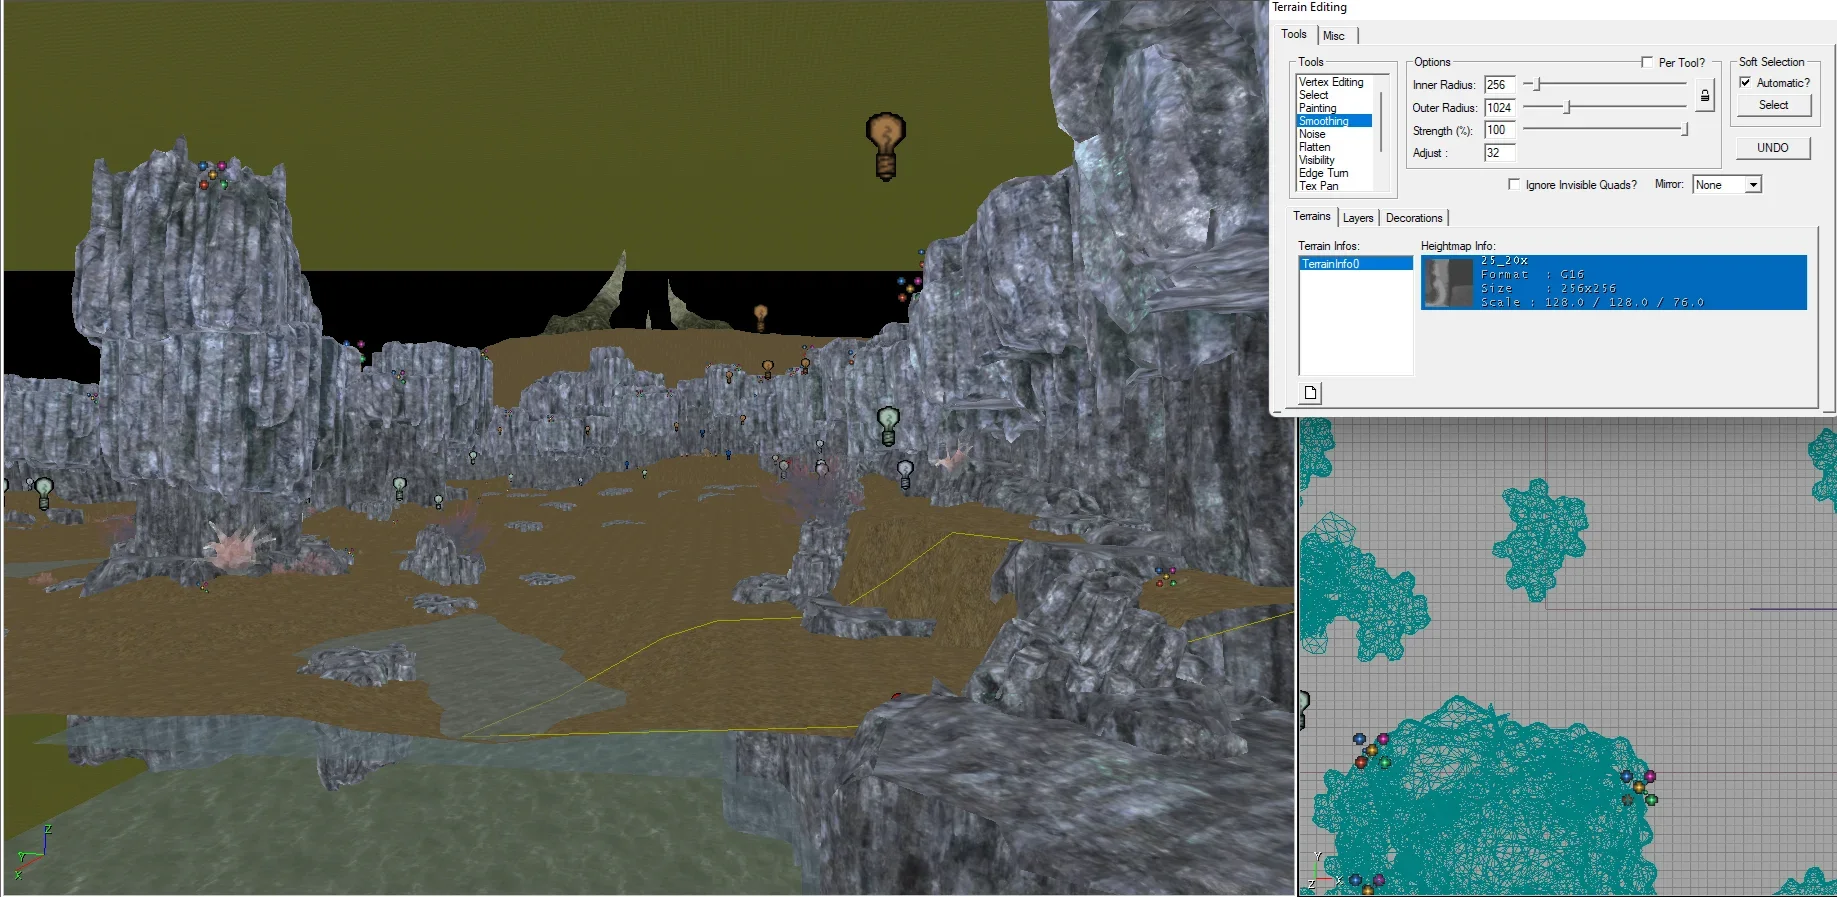This screenshot has height=897, width=1837.
Task: Switch to the Layers tab
Action: click(1358, 218)
